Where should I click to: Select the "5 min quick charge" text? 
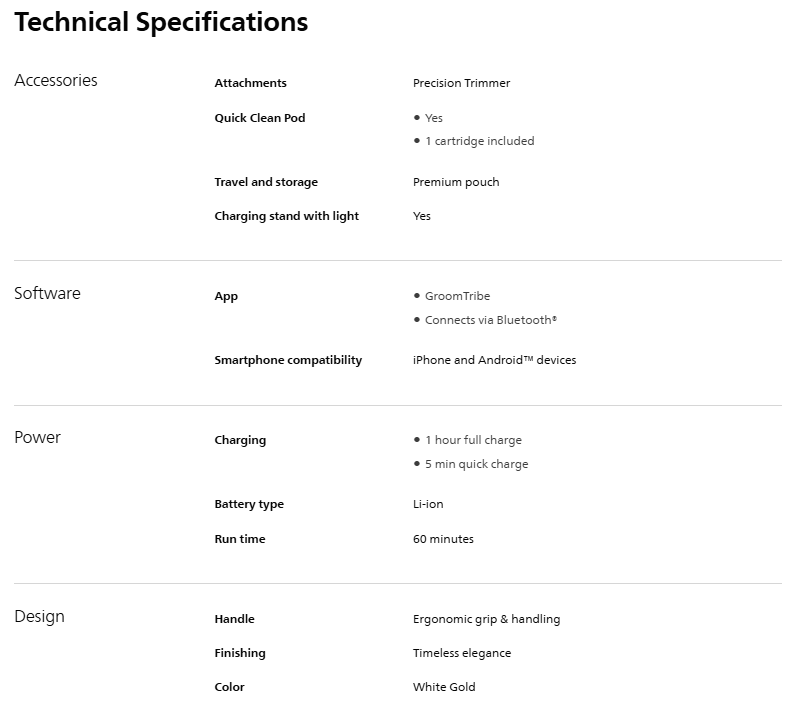[x=476, y=464]
